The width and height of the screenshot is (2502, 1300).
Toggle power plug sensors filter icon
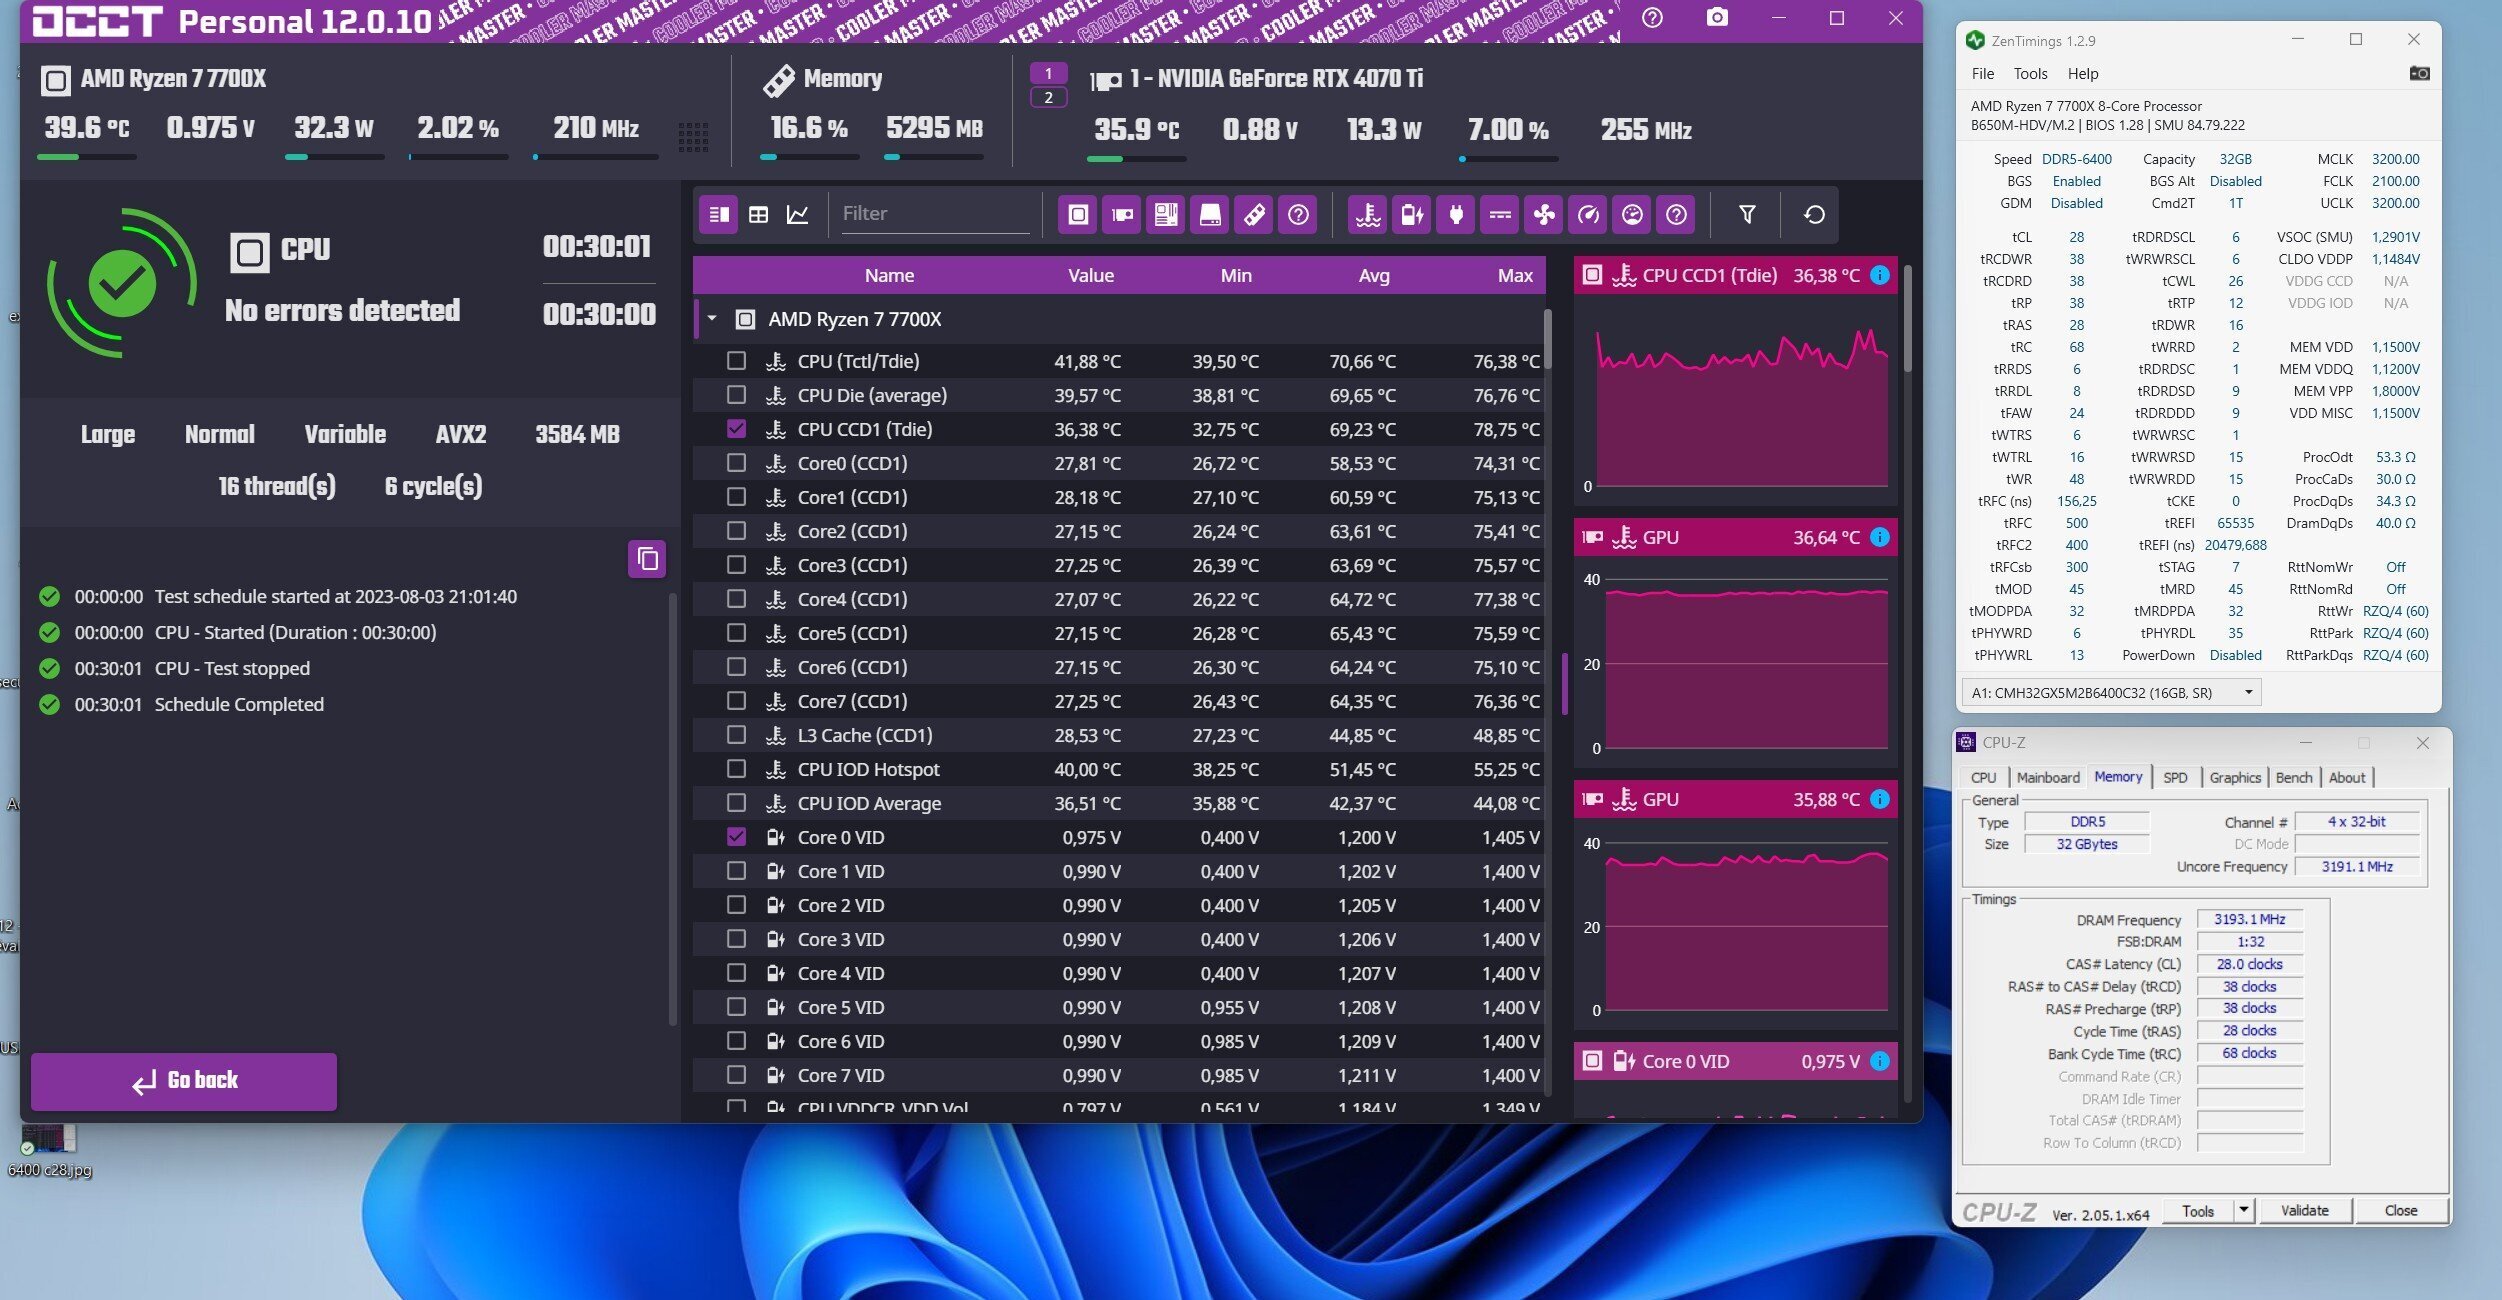tap(1456, 214)
